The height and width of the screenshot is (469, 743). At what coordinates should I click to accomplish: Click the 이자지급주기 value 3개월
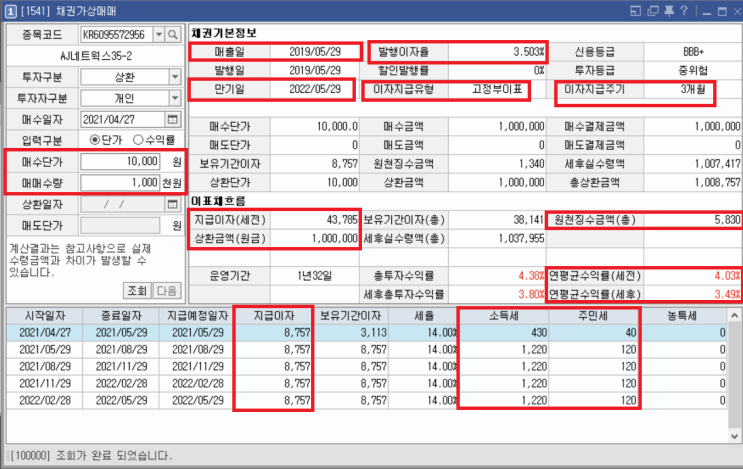pyautogui.click(x=693, y=89)
